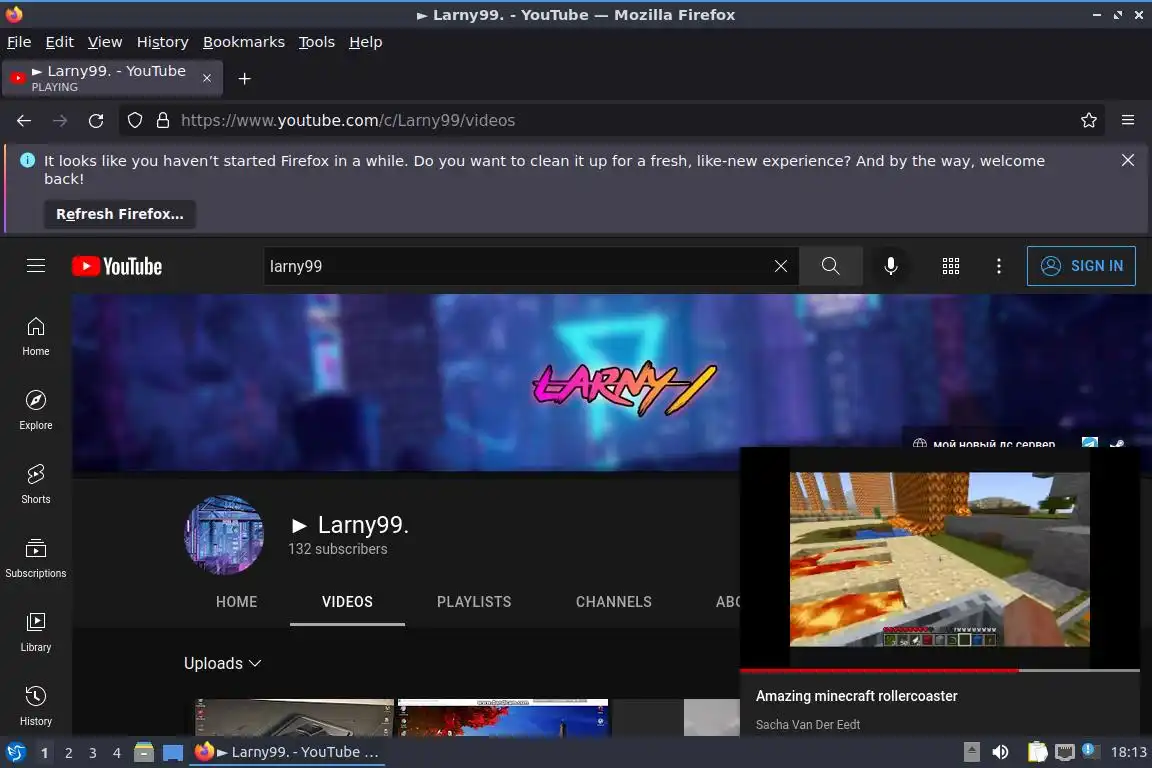Click the miniplayer video

pyautogui.click(x=939, y=559)
